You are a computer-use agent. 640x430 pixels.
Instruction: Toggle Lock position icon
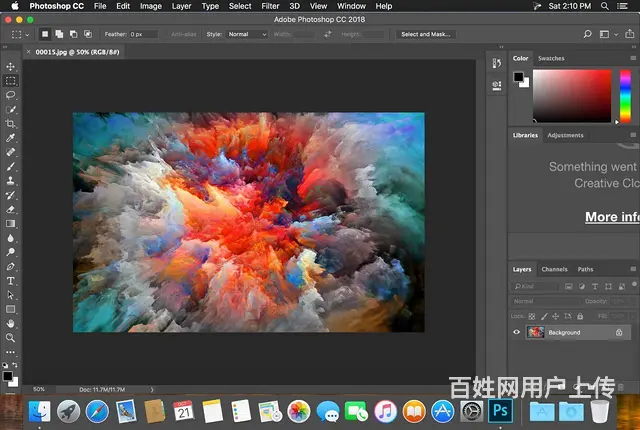click(556, 316)
